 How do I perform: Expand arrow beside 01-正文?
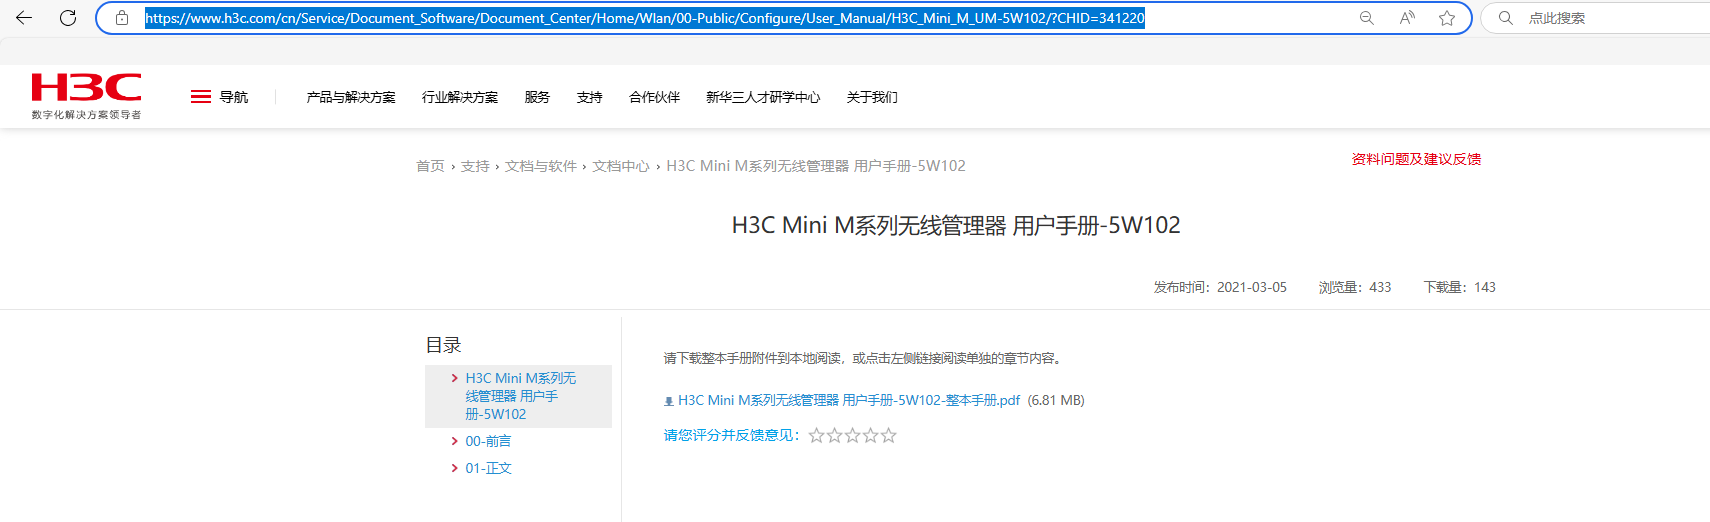point(455,468)
